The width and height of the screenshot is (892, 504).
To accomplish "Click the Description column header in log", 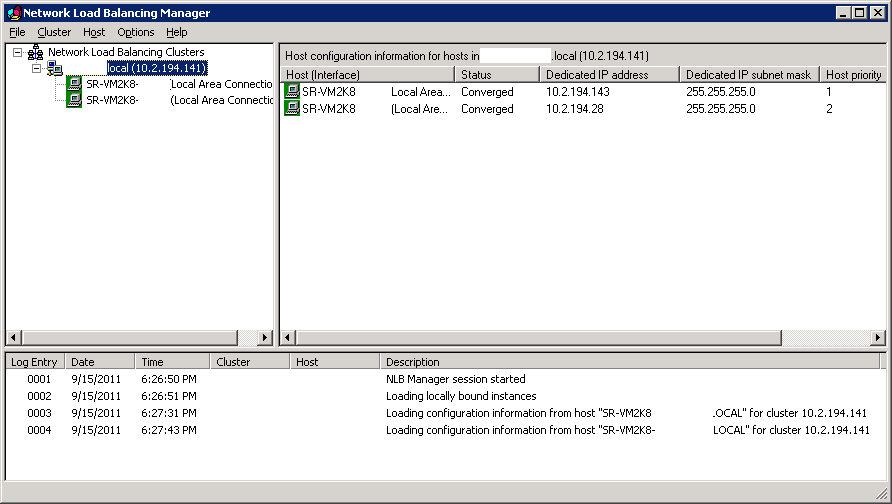I will 630,362.
